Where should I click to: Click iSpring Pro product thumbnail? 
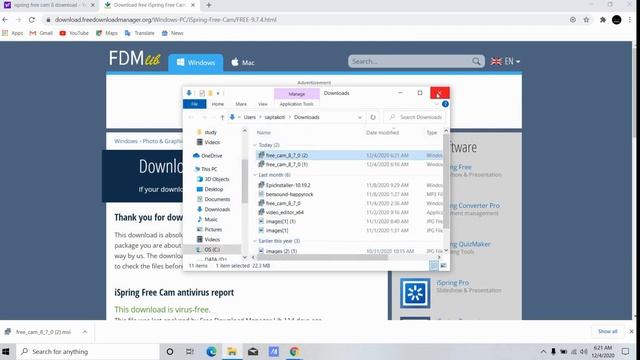tap(415, 293)
